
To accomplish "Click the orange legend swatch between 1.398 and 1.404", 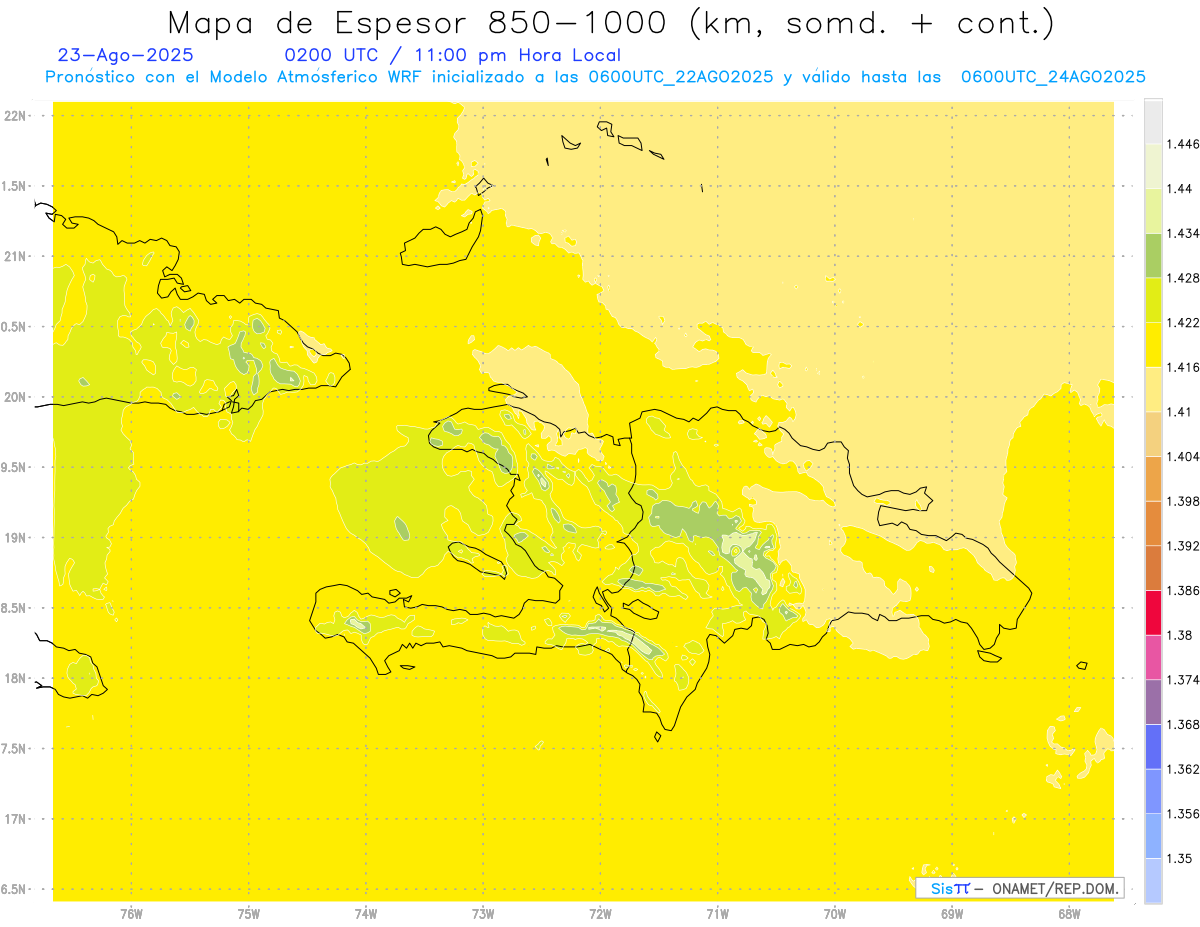I will coord(1153,478).
